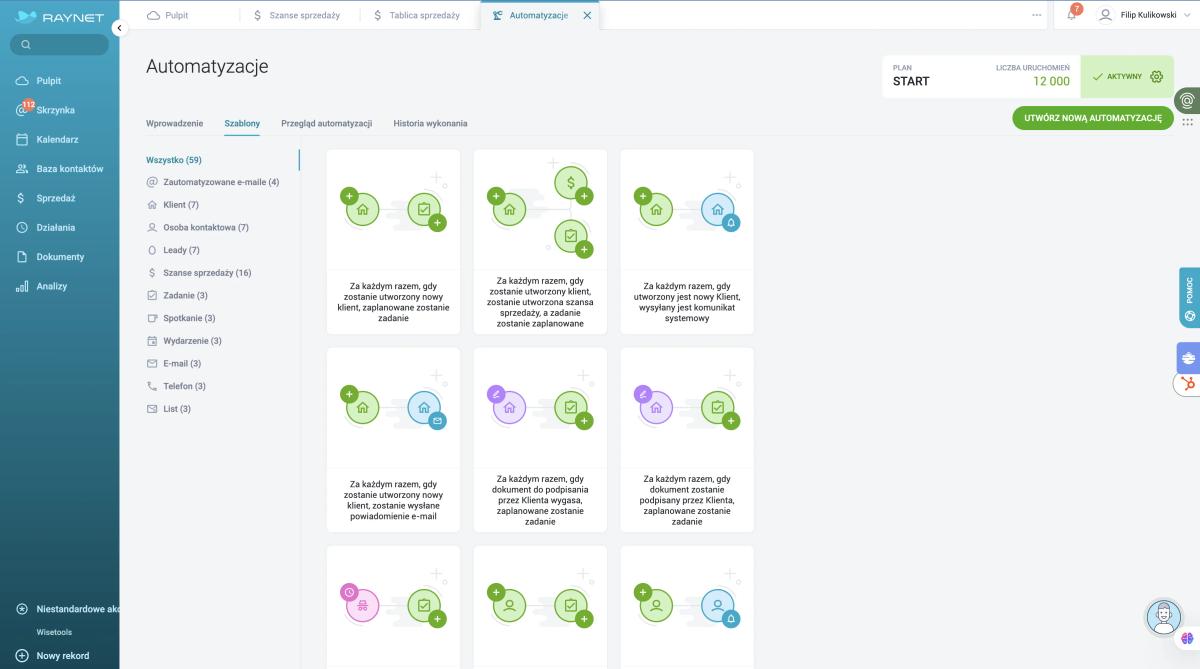The image size is (1200, 669).
Task: Open Filip Kulikowski user menu
Action: [1145, 16]
